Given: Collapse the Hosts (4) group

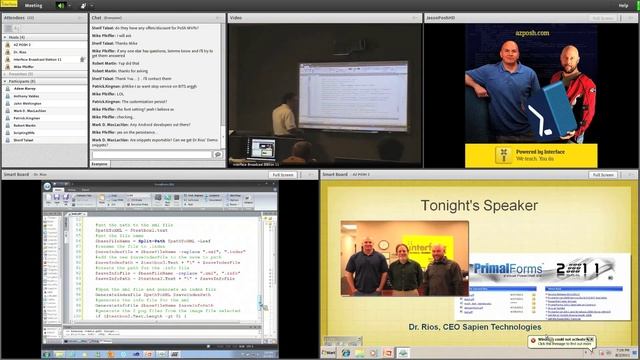Looking at the screenshot, I should (5, 37).
